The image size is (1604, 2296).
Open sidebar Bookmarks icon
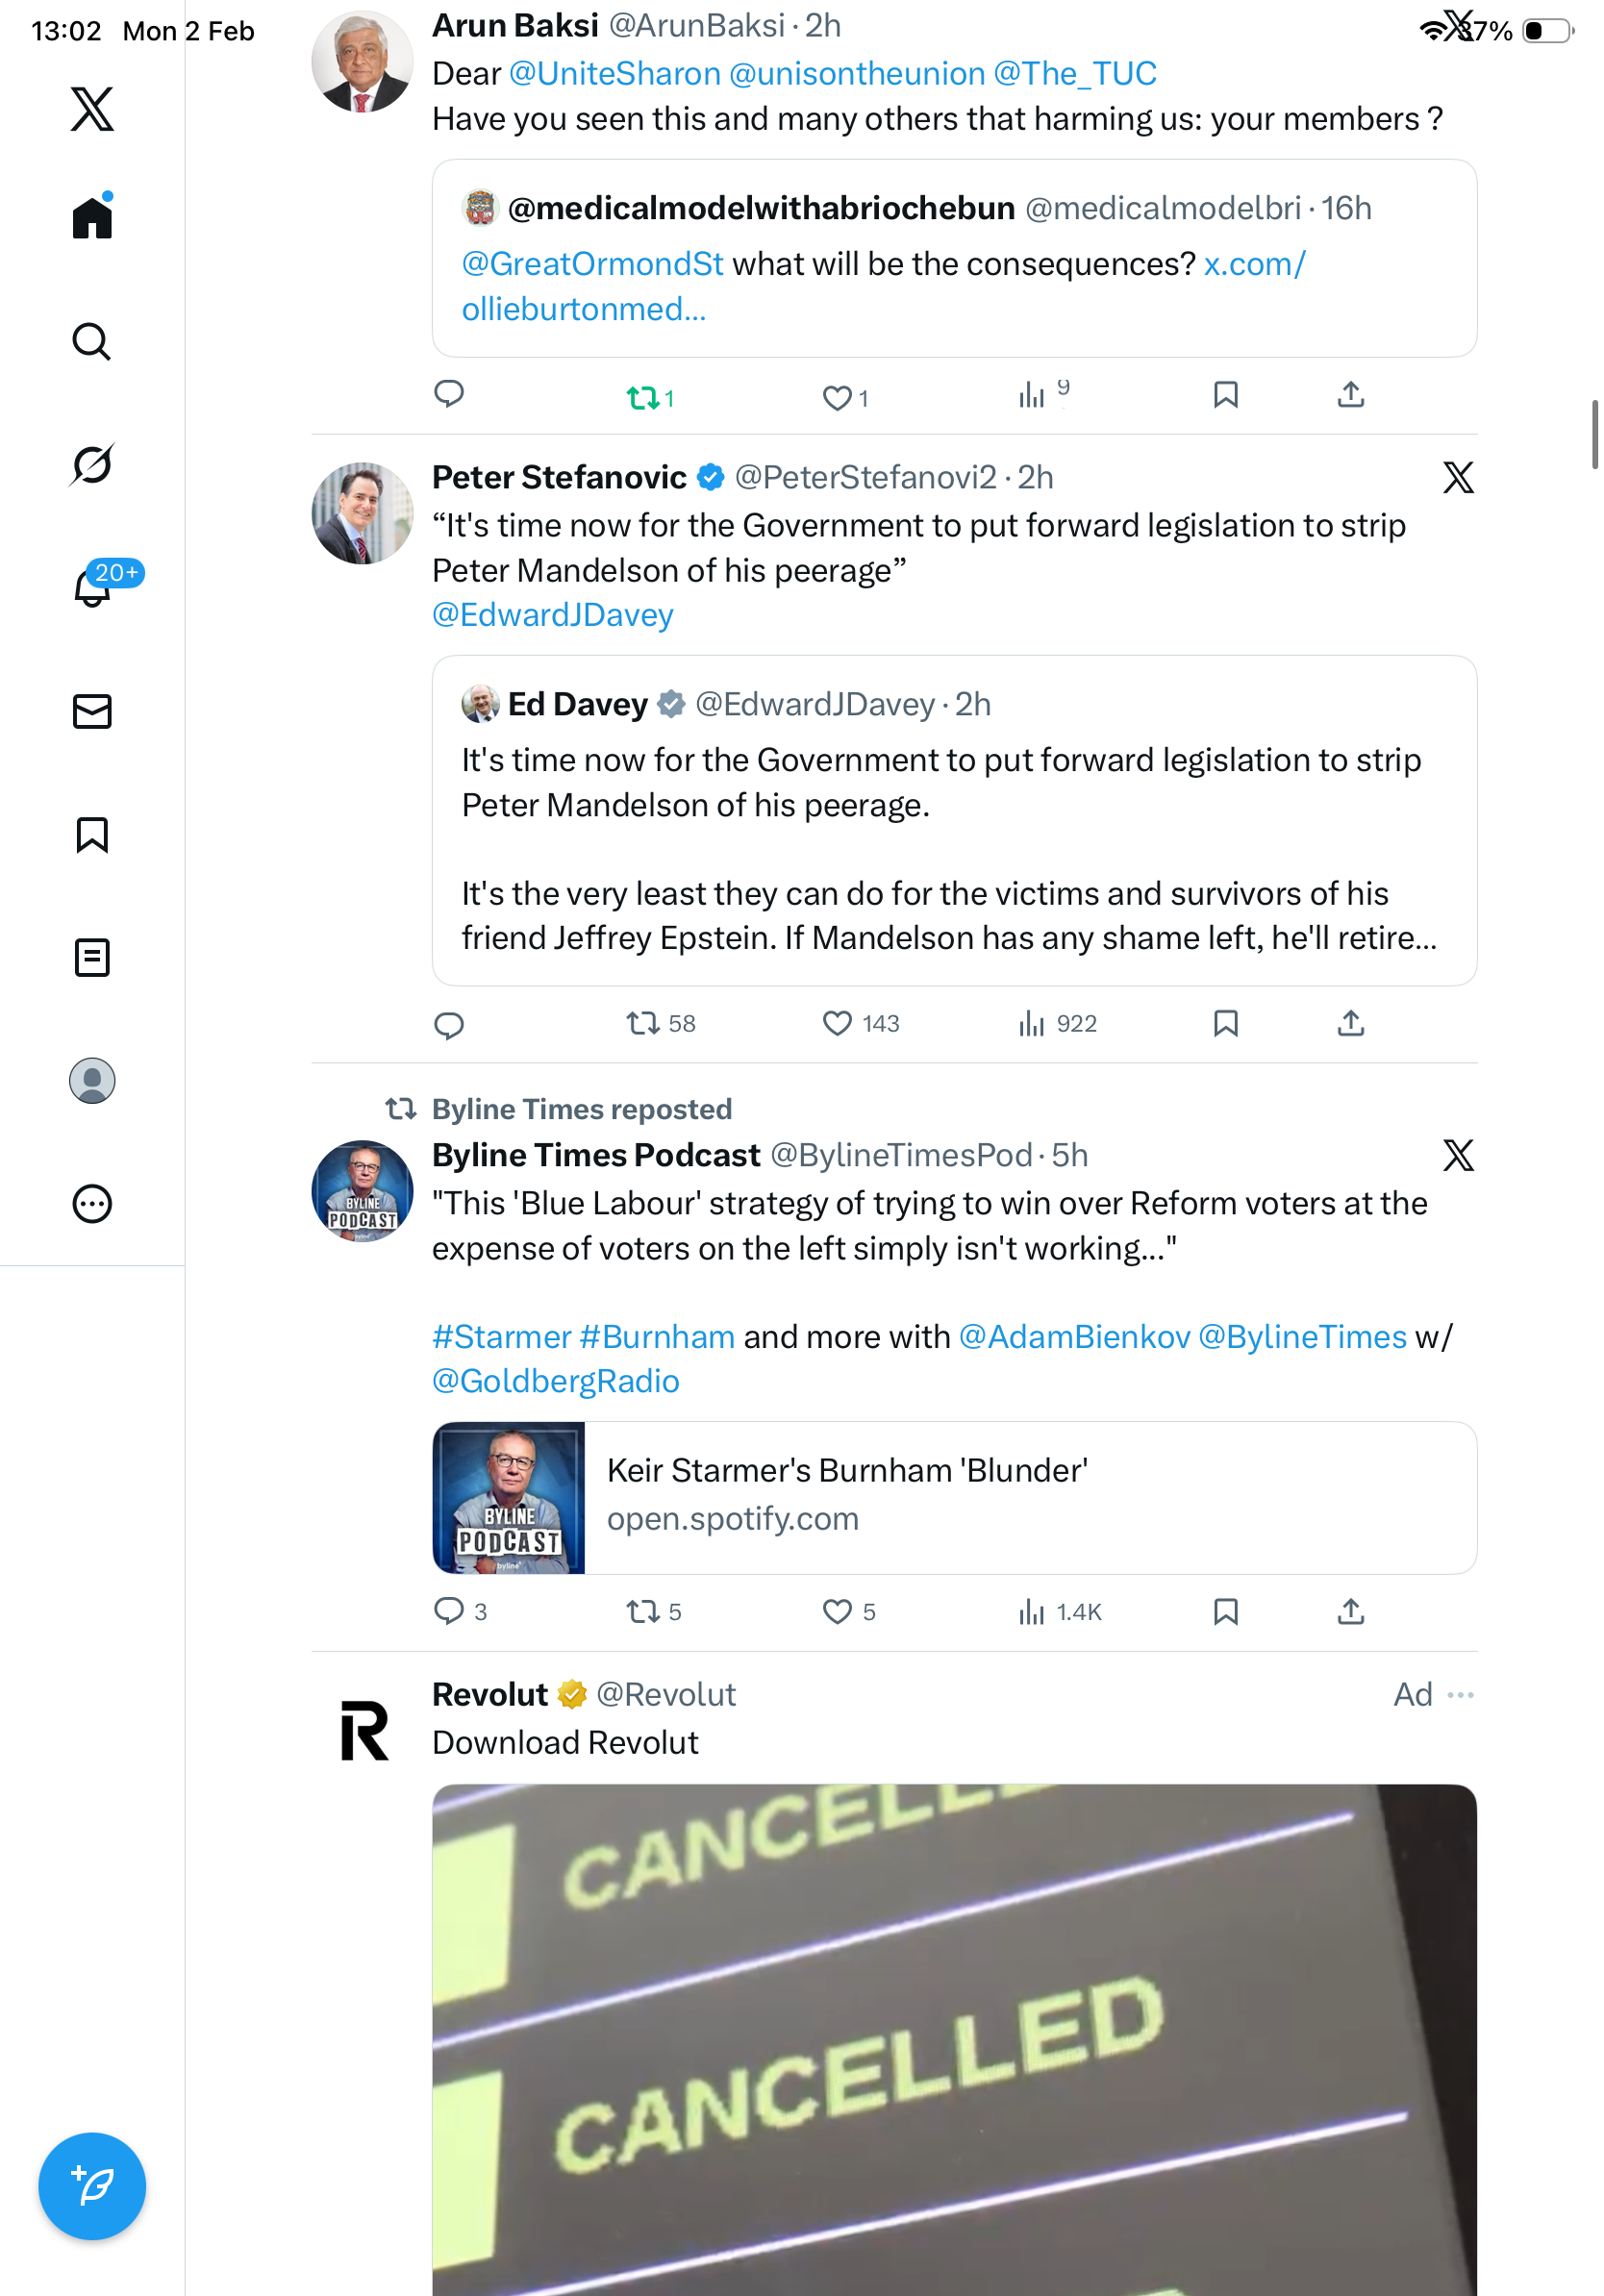92,834
